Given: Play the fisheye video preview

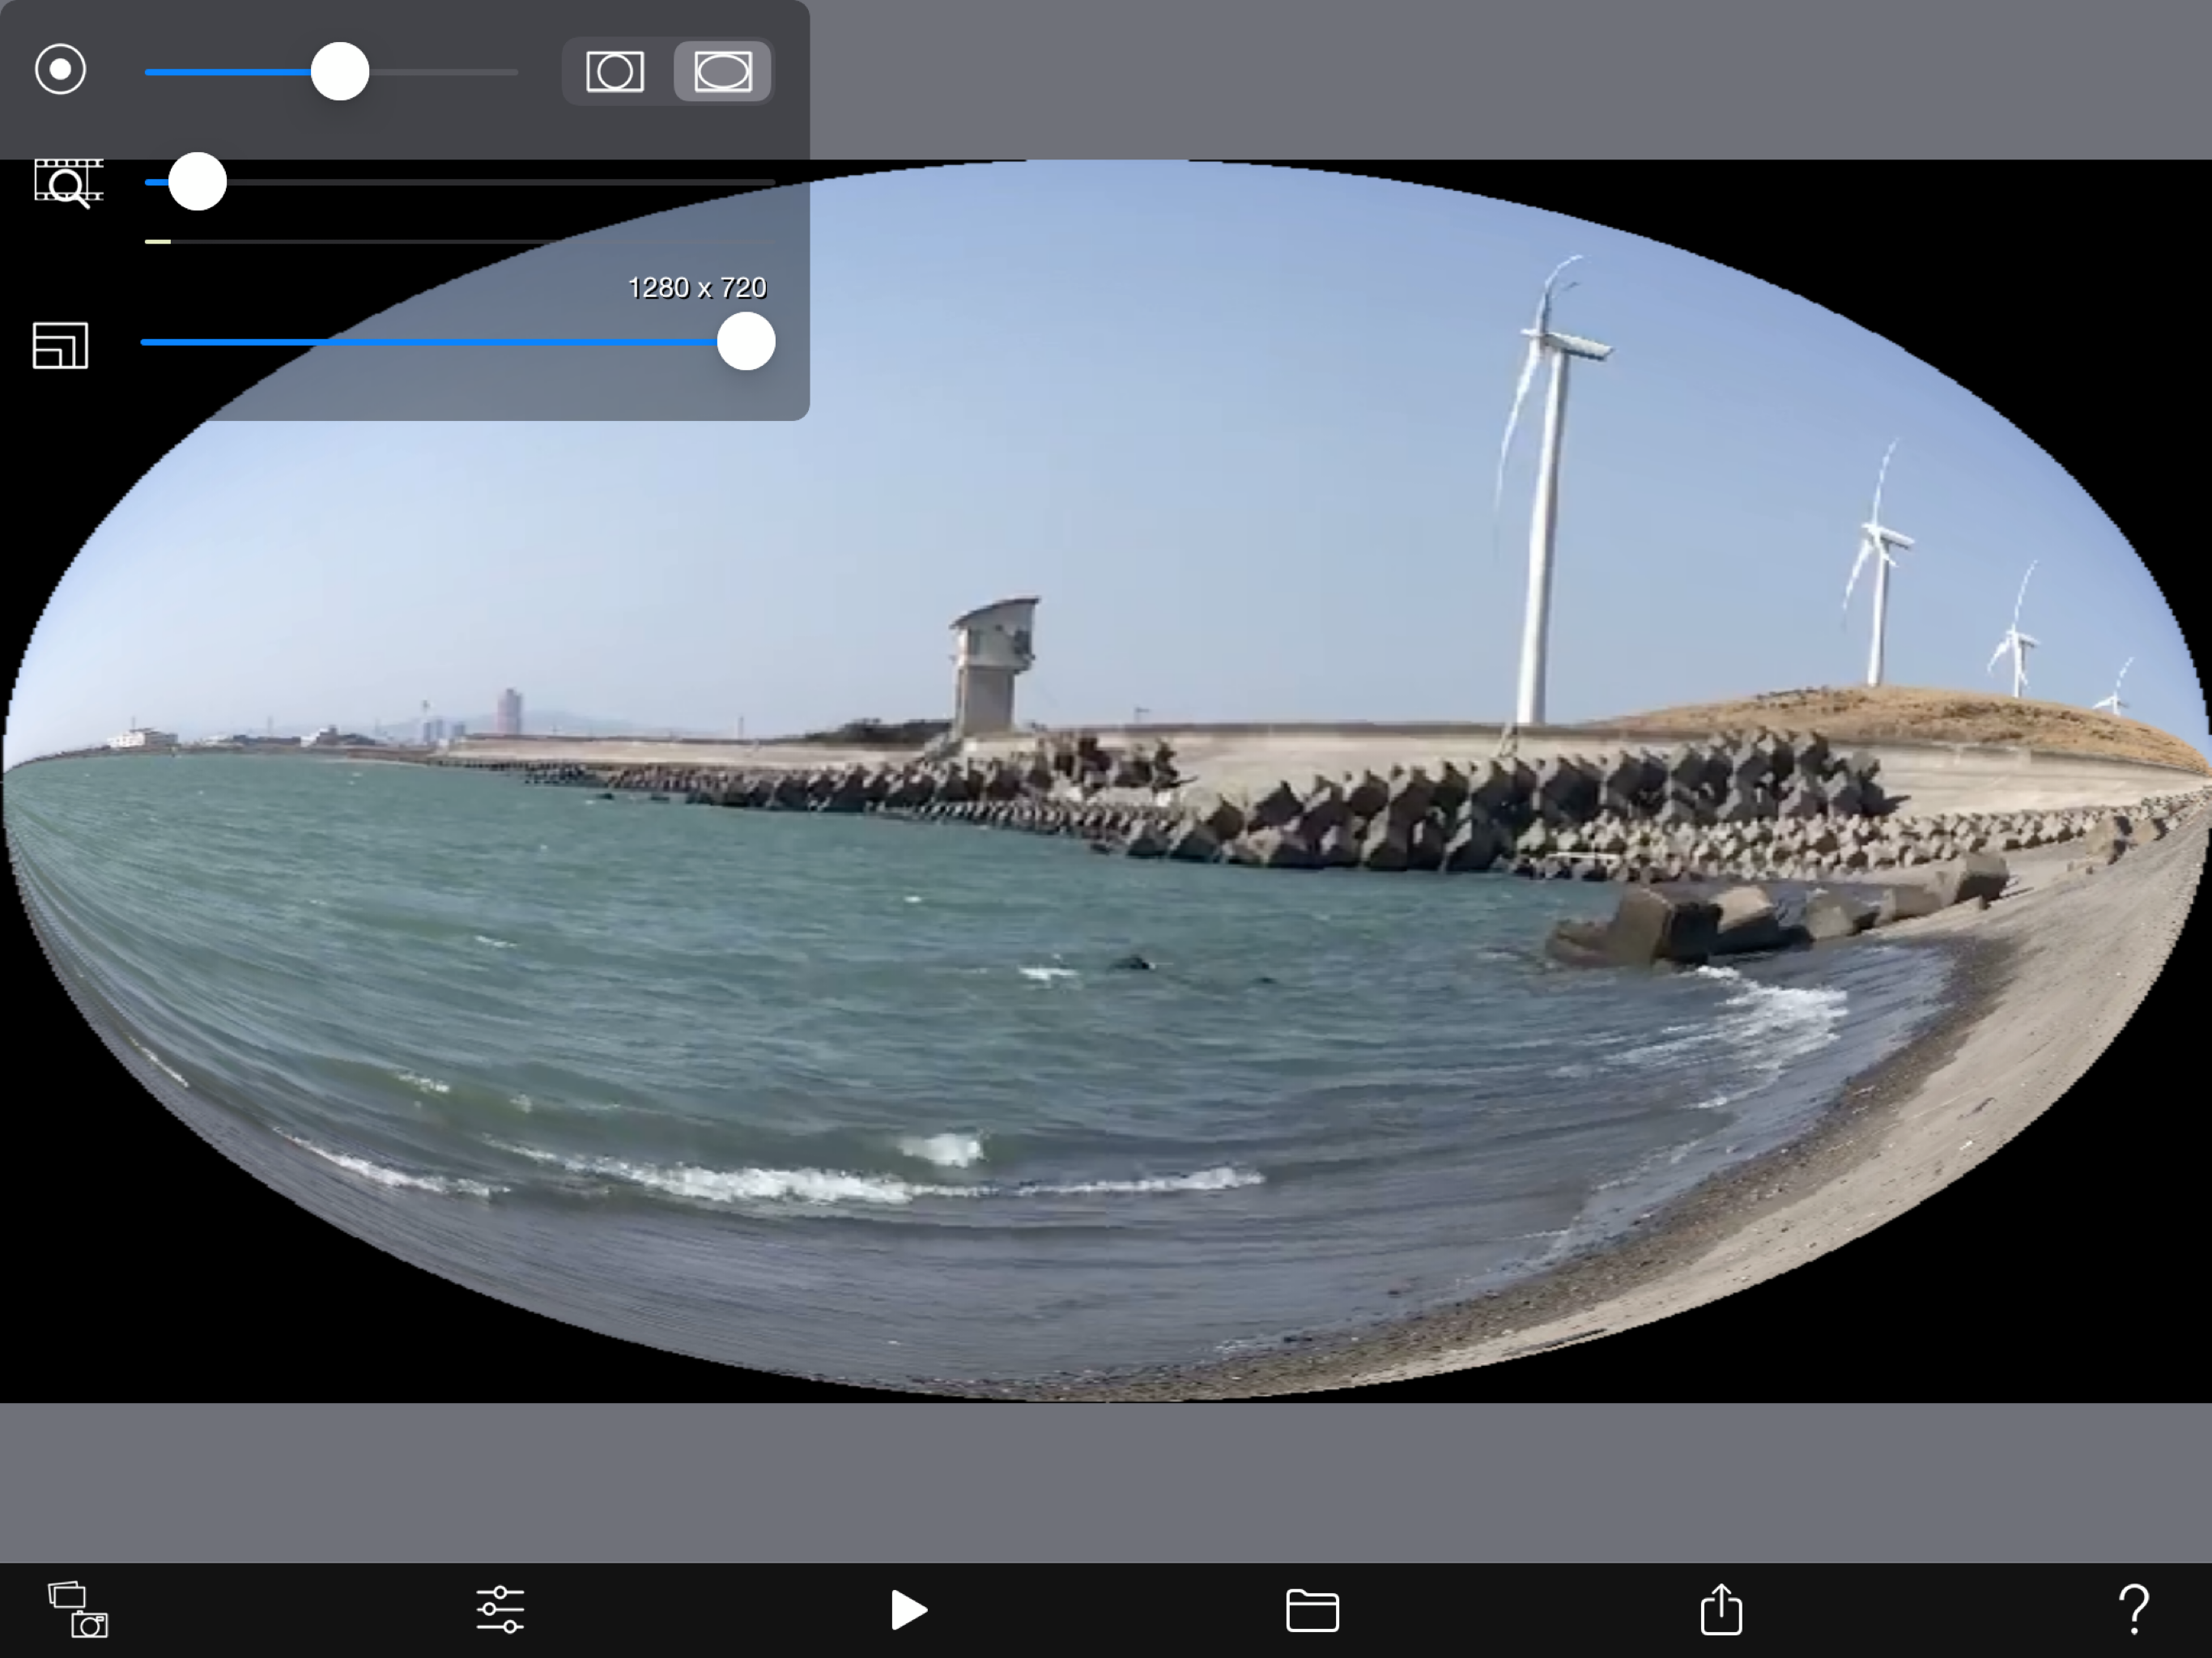Looking at the screenshot, I should tap(908, 1610).
